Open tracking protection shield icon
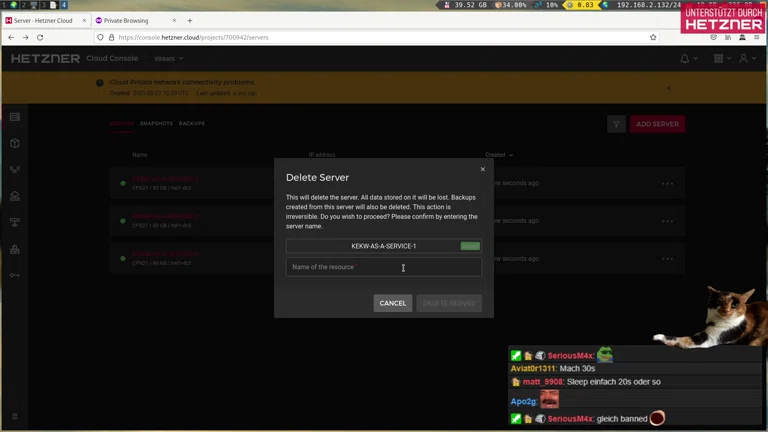The height and width of the screenshot is (432, 768). pos(100,37)
